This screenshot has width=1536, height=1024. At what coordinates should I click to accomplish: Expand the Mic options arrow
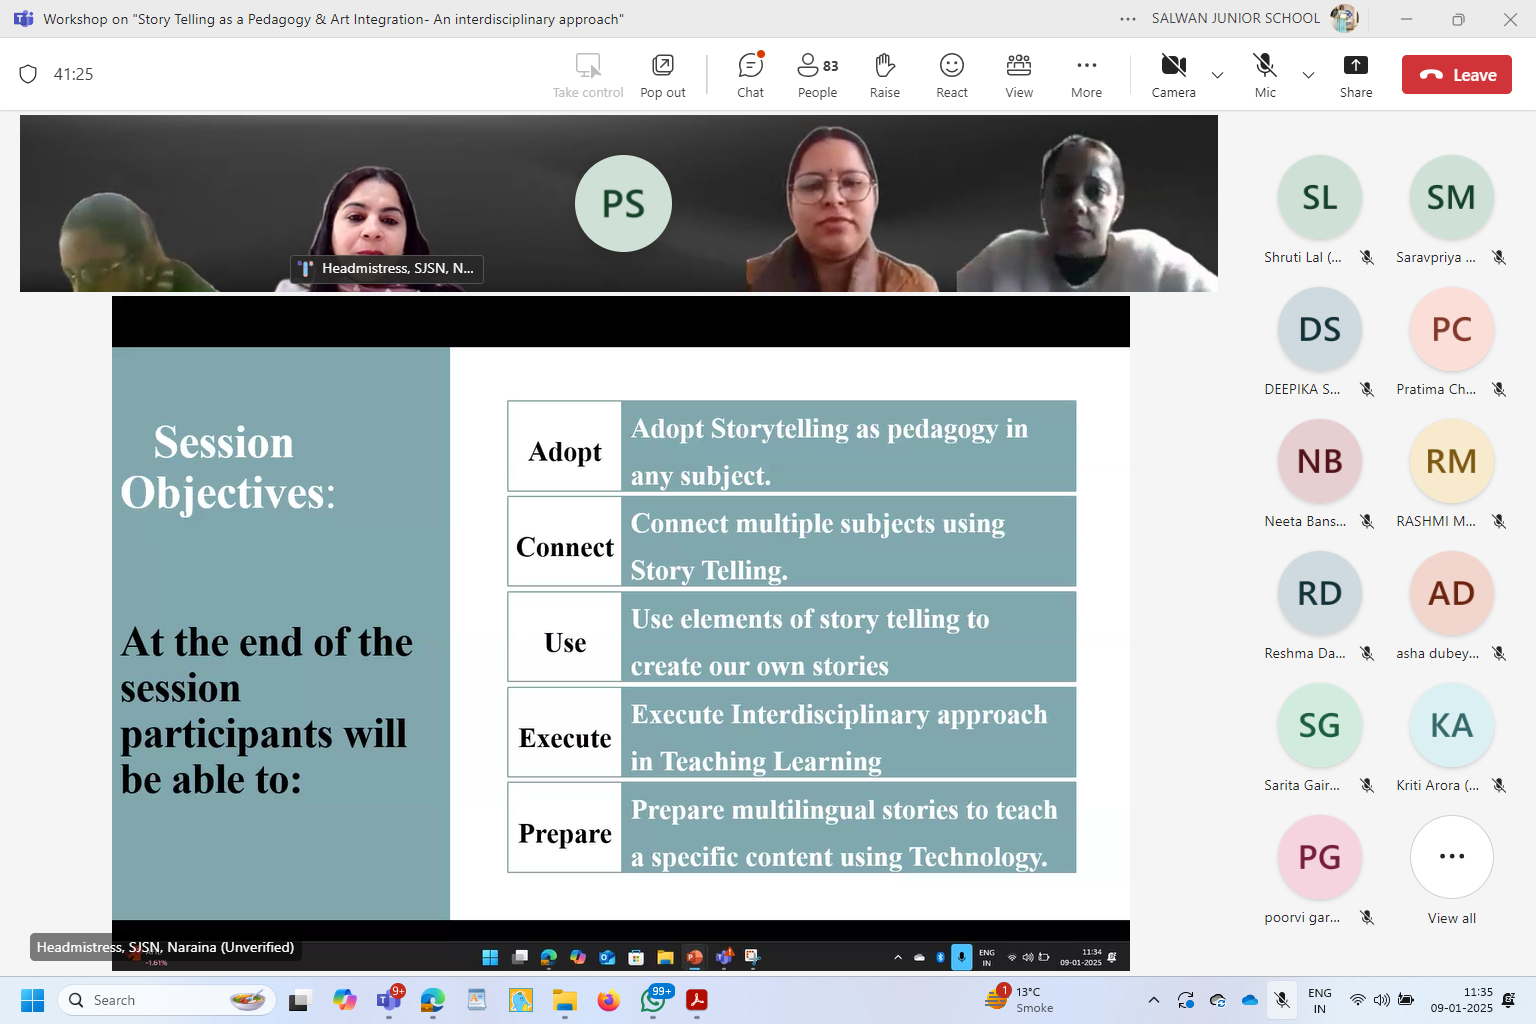[x=1308, y=75]
